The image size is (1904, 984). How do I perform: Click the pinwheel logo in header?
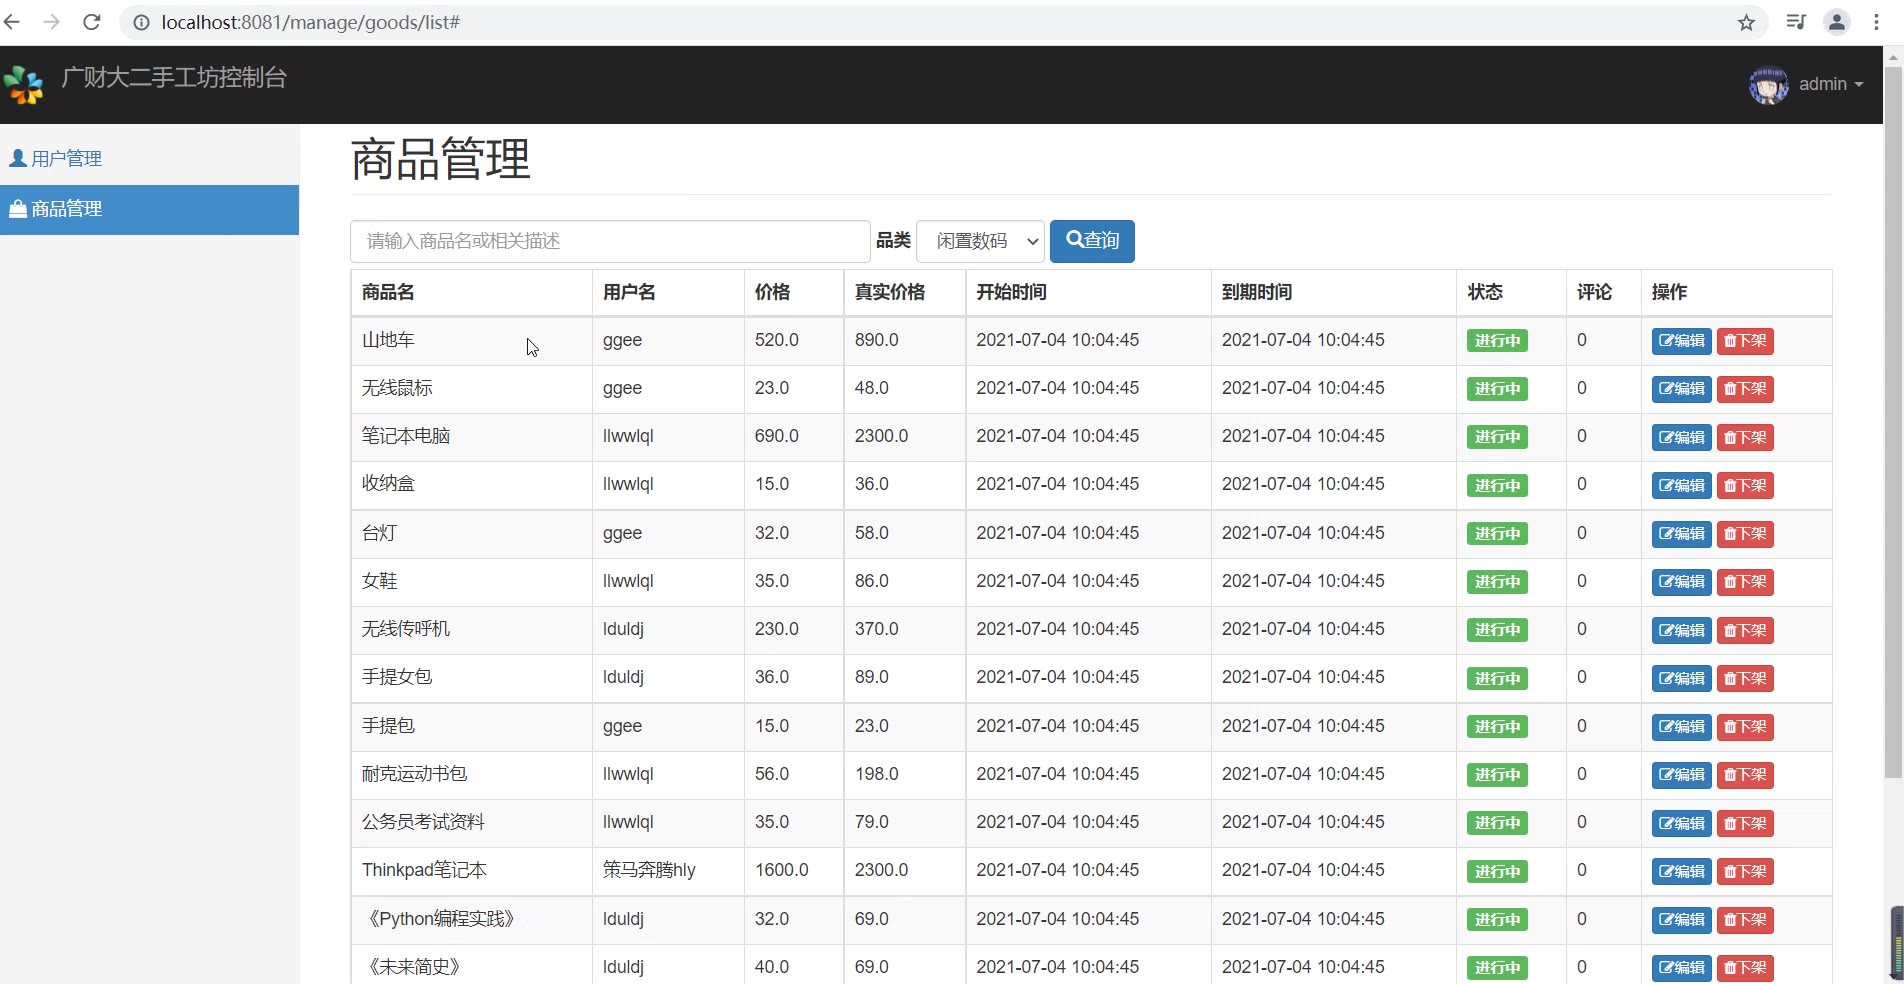[x=24, y=85]
